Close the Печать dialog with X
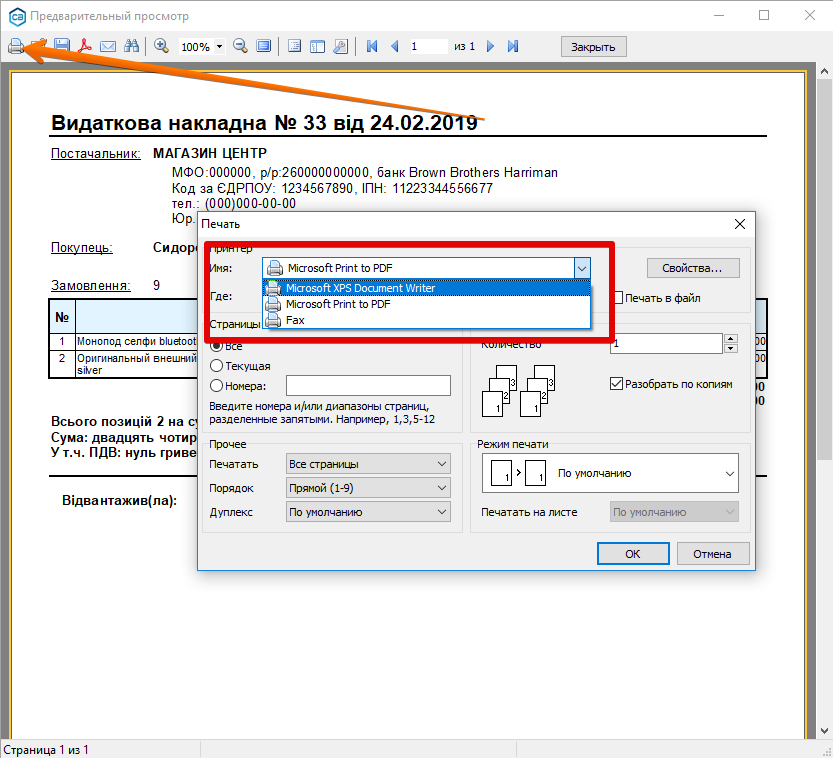833x758 pixels. pyautogui.click(x=740, y=224)
